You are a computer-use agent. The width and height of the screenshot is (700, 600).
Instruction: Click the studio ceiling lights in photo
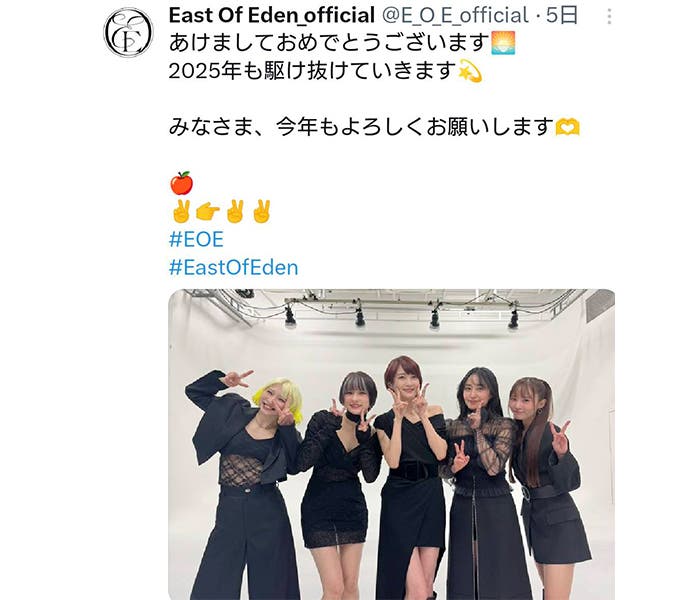[402, 317]
